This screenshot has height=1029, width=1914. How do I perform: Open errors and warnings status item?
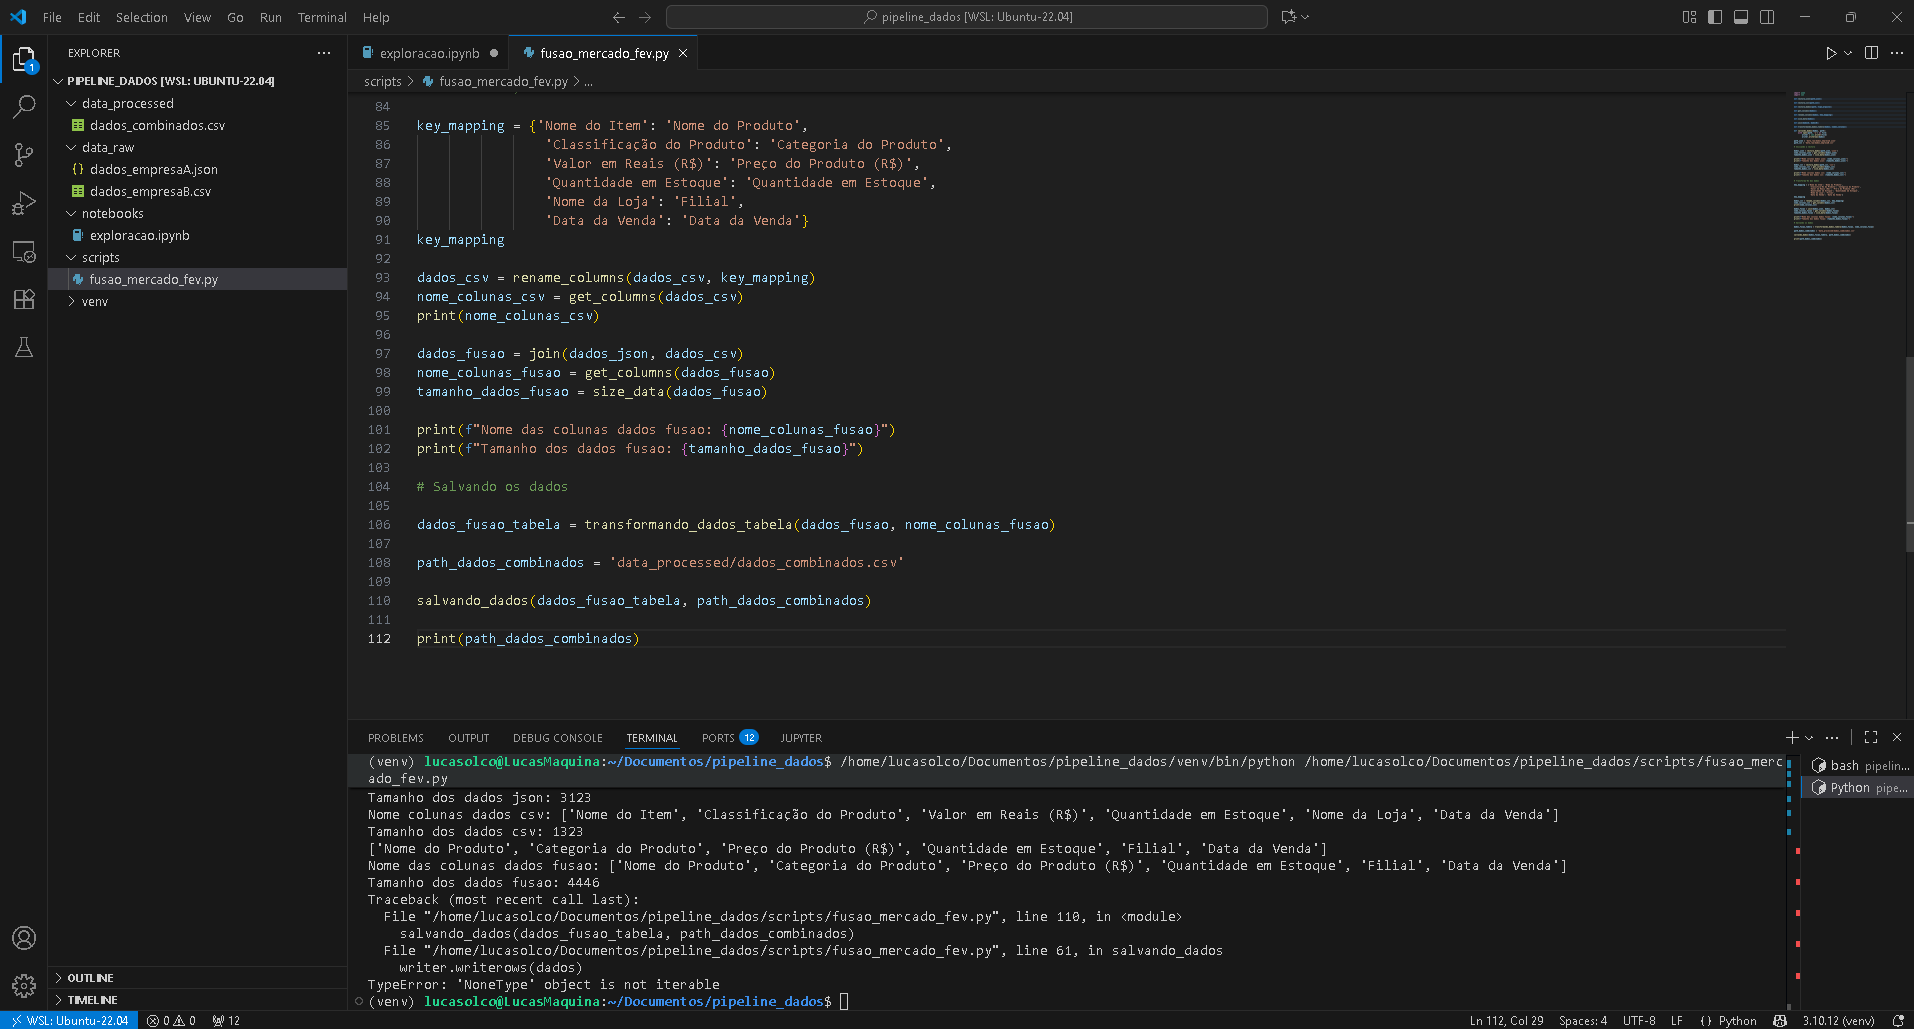[x=171, y=1020]
